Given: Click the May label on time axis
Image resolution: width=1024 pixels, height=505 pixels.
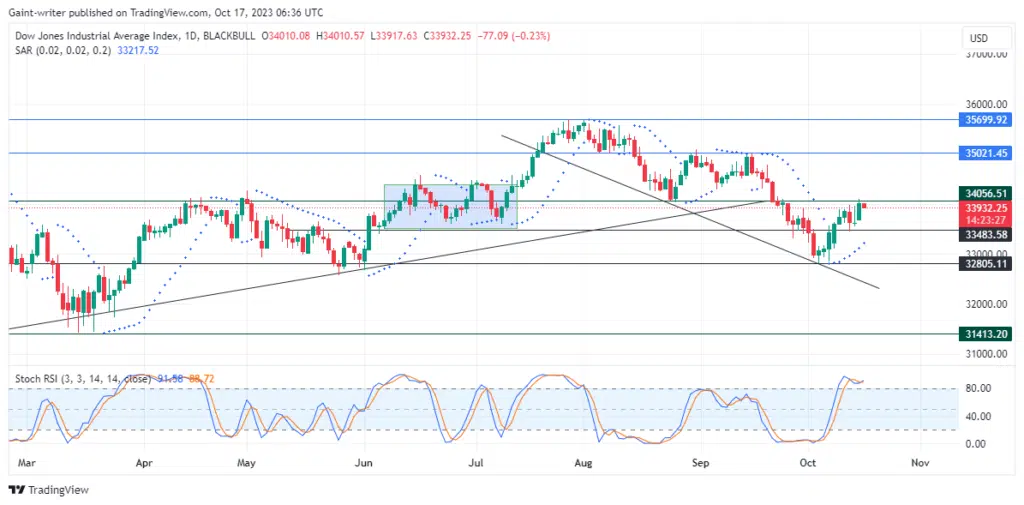Looking at the screenshot, I should point(246,463).
